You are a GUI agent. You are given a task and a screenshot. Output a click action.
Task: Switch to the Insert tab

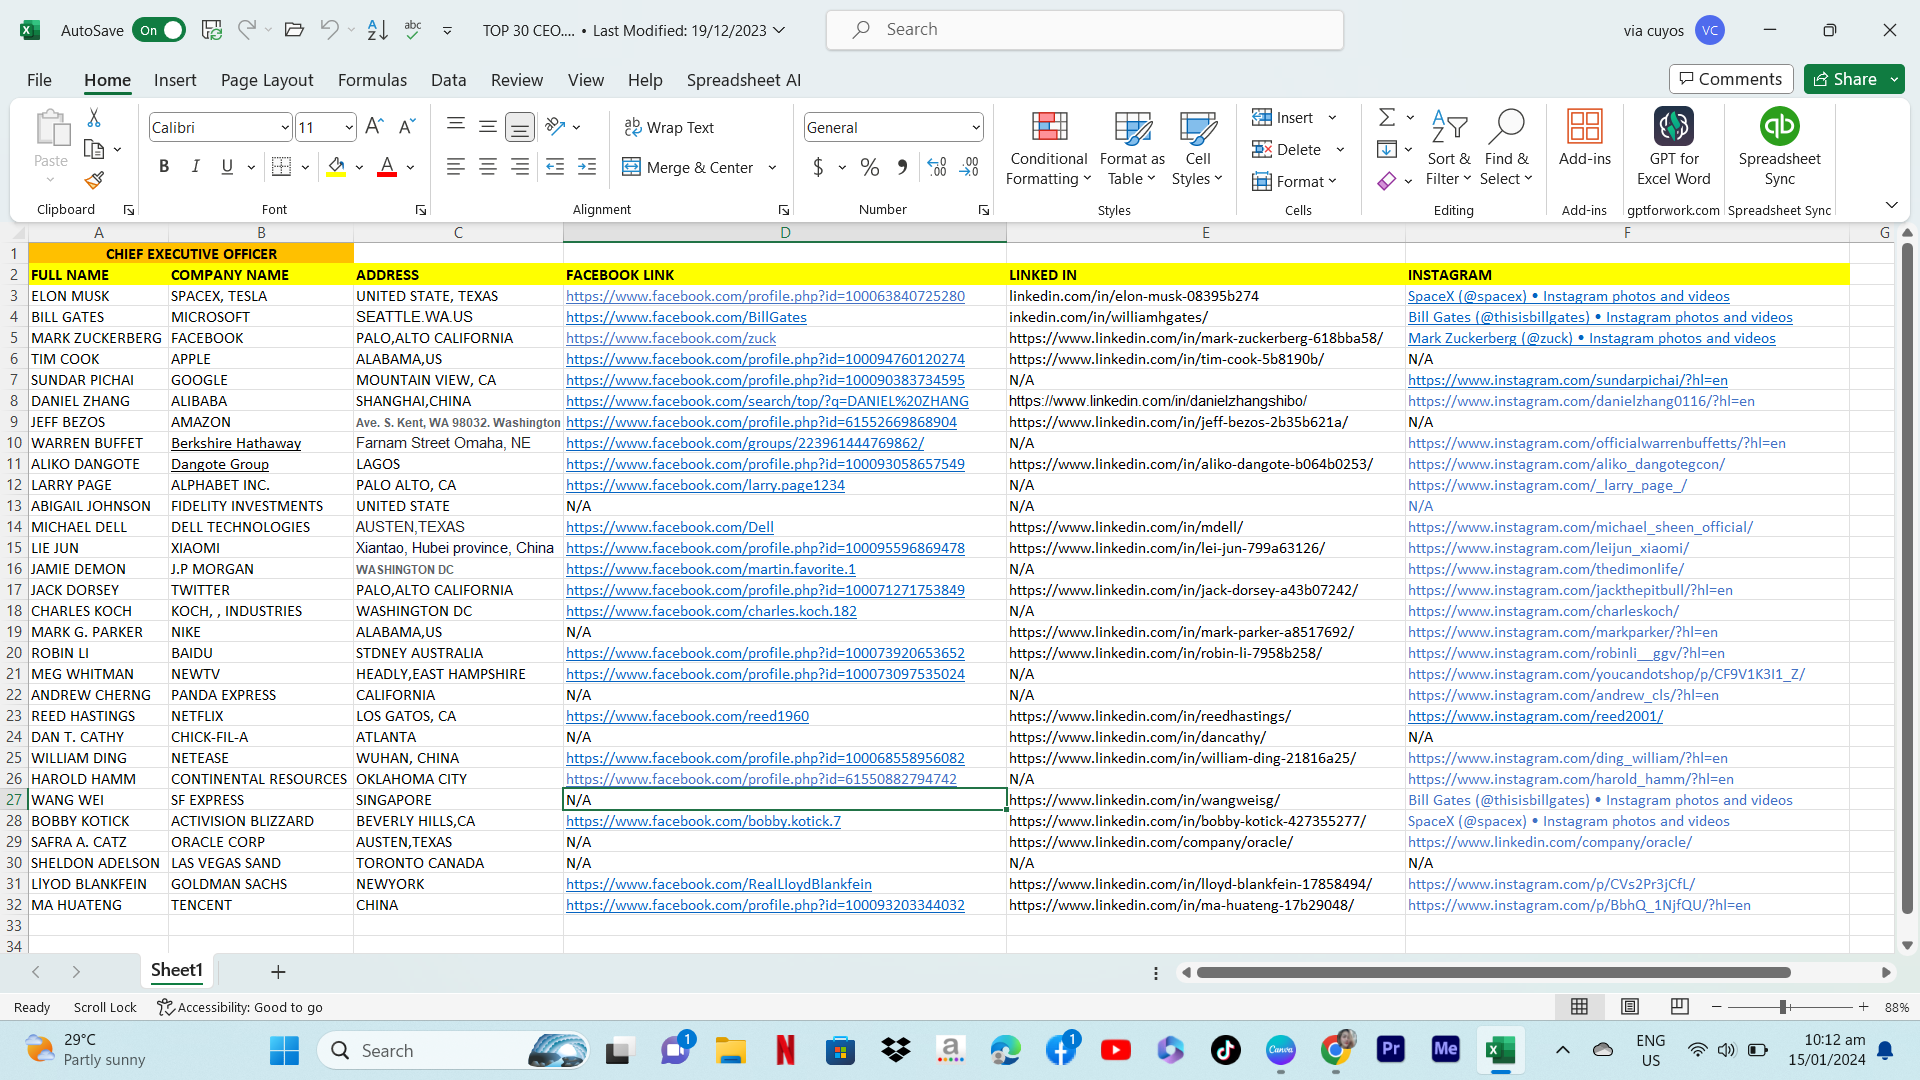[x=175, y=80]
